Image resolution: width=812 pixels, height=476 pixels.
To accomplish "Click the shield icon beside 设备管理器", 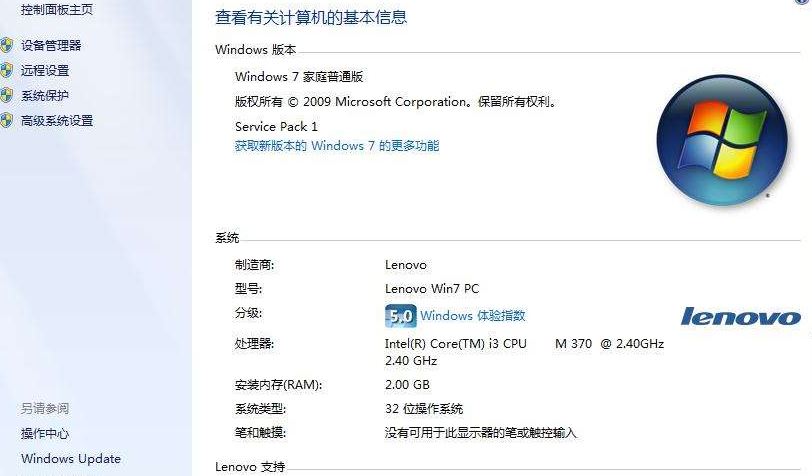I will [x=6, y=45].
